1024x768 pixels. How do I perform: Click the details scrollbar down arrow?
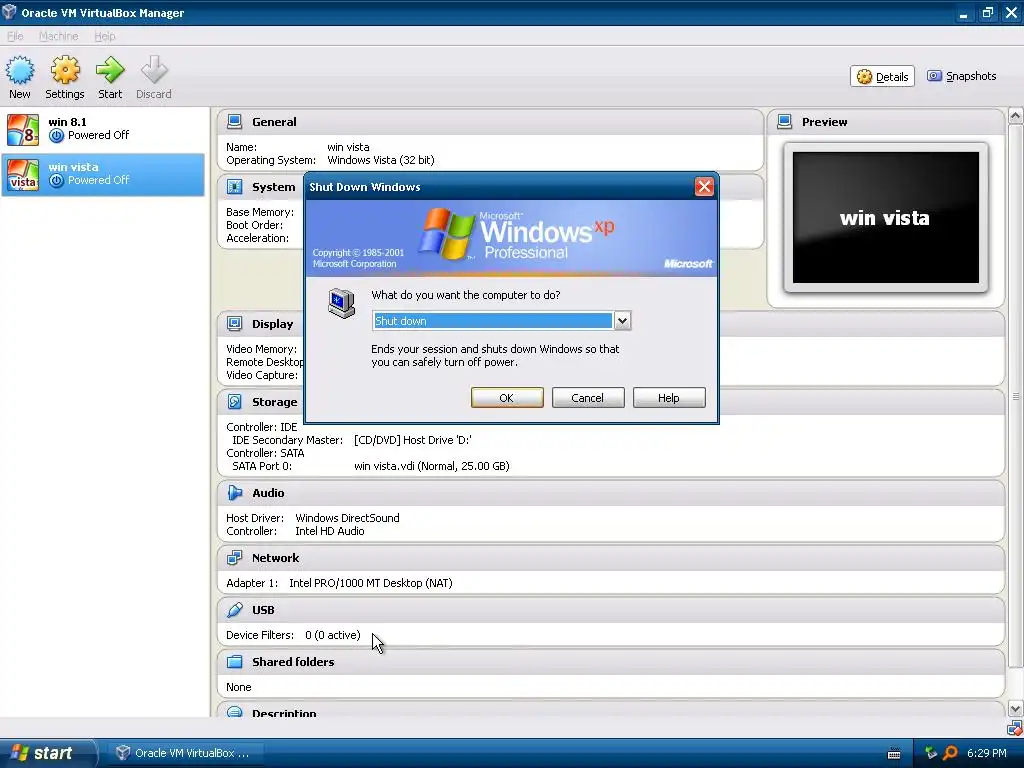(x=1016, y=709)
